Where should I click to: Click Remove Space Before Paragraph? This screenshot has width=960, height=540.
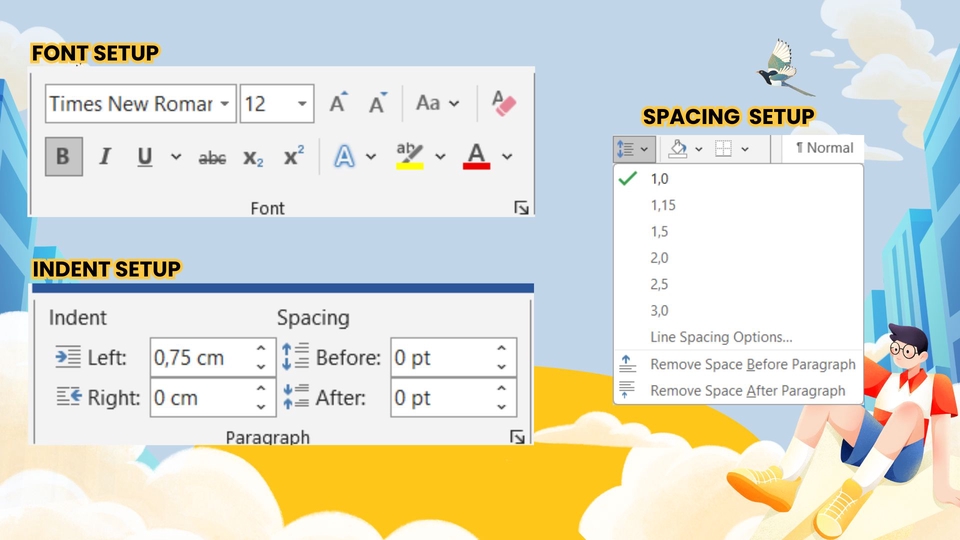click(752, 364)
